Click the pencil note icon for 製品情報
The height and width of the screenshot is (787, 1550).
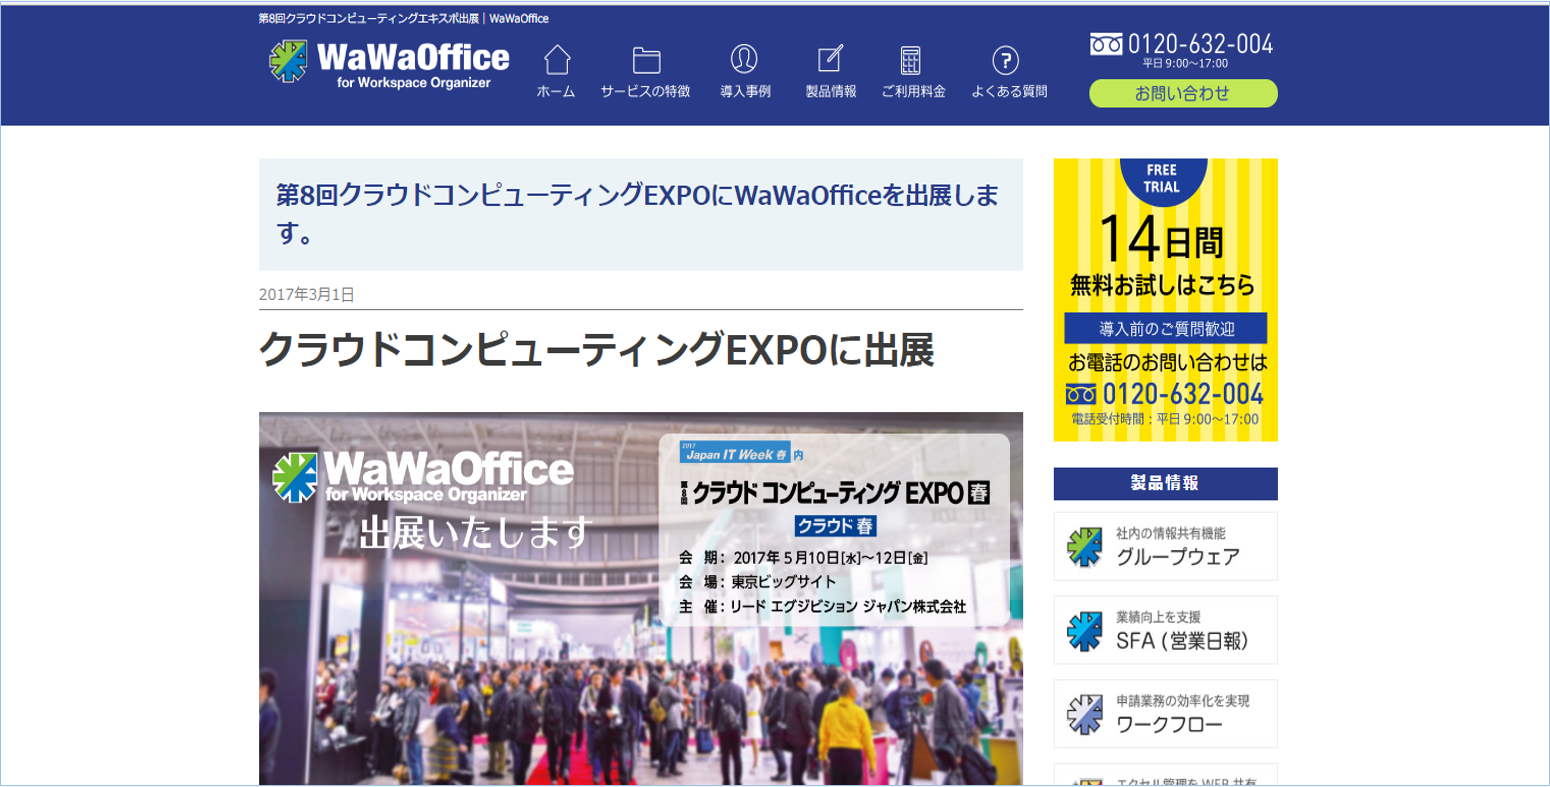pos(830,59)
